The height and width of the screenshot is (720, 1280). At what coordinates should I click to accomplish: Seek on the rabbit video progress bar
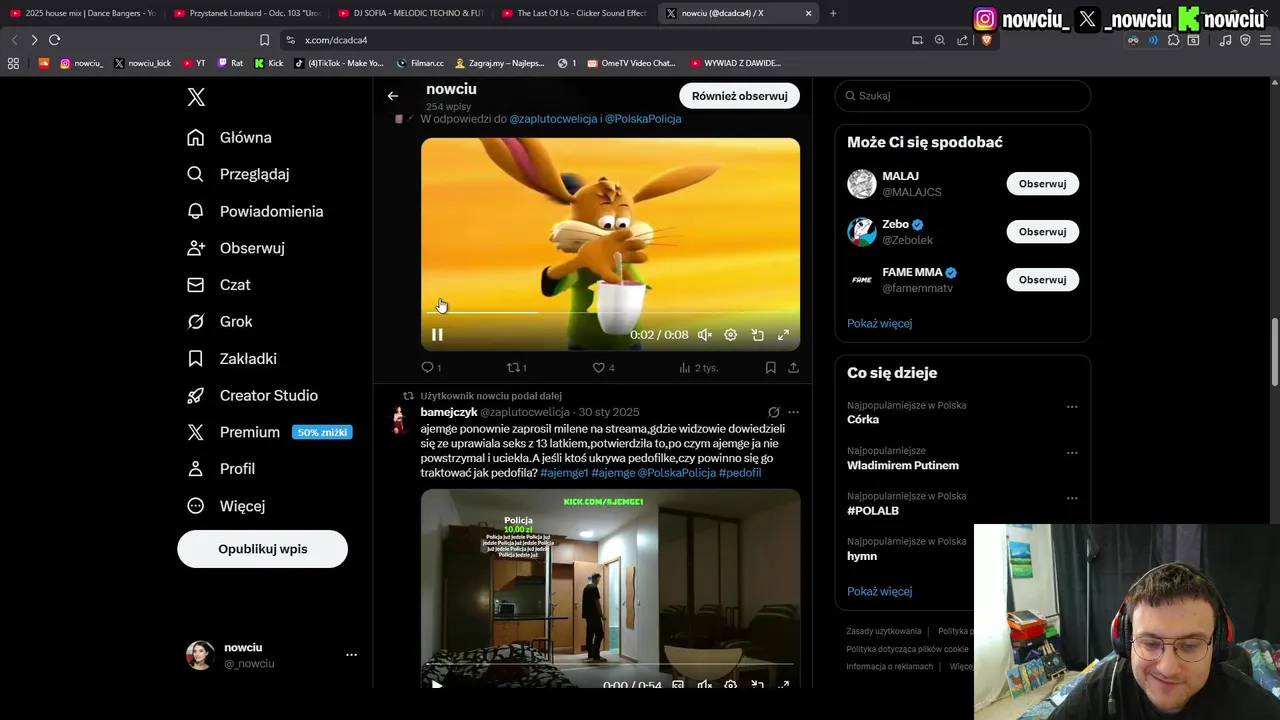[610, 312]
